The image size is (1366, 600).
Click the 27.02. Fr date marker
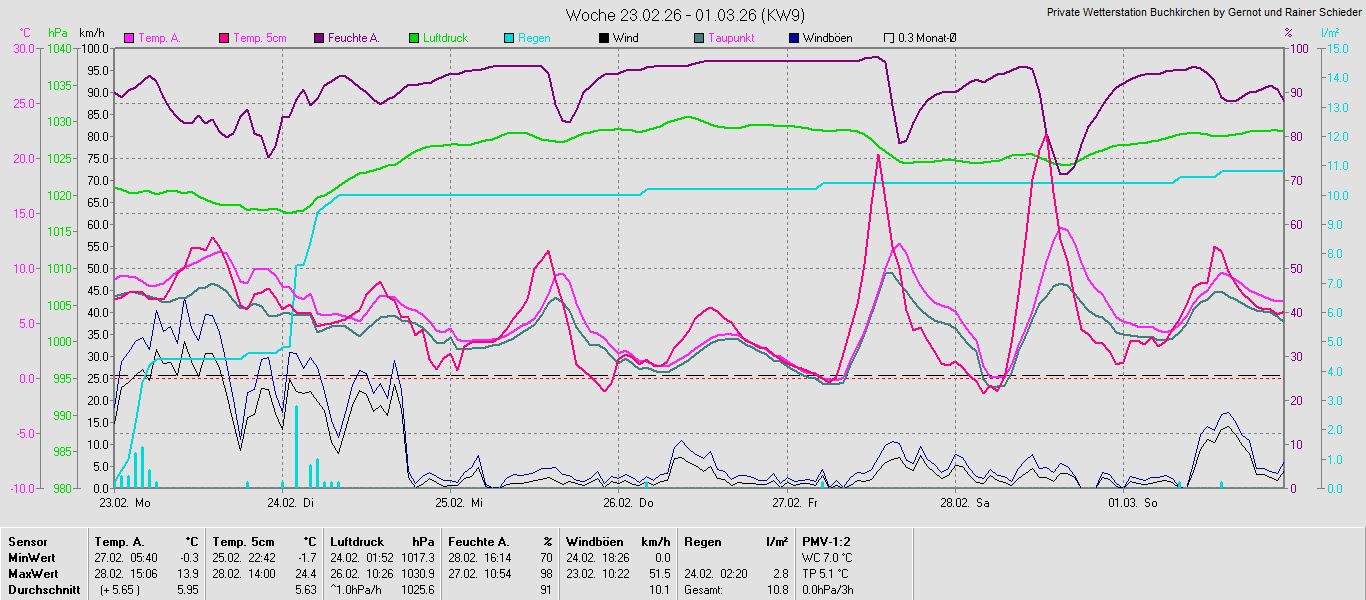pyautogui.click(x=797, y=503)
